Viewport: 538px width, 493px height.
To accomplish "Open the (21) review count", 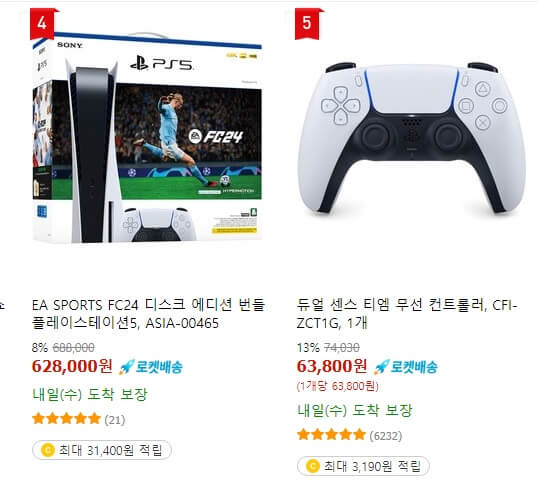I will click(x=115, y=420).
